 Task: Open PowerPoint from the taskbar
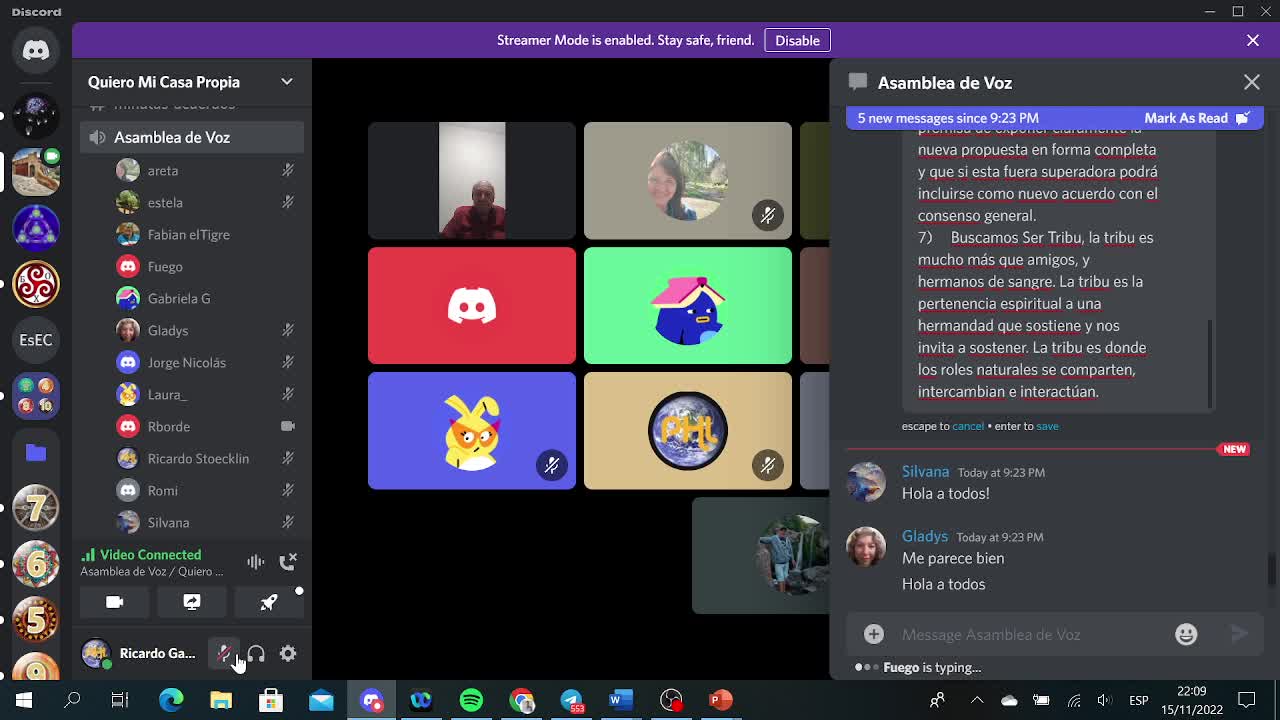pyautogui.click(x=721, y=700)
